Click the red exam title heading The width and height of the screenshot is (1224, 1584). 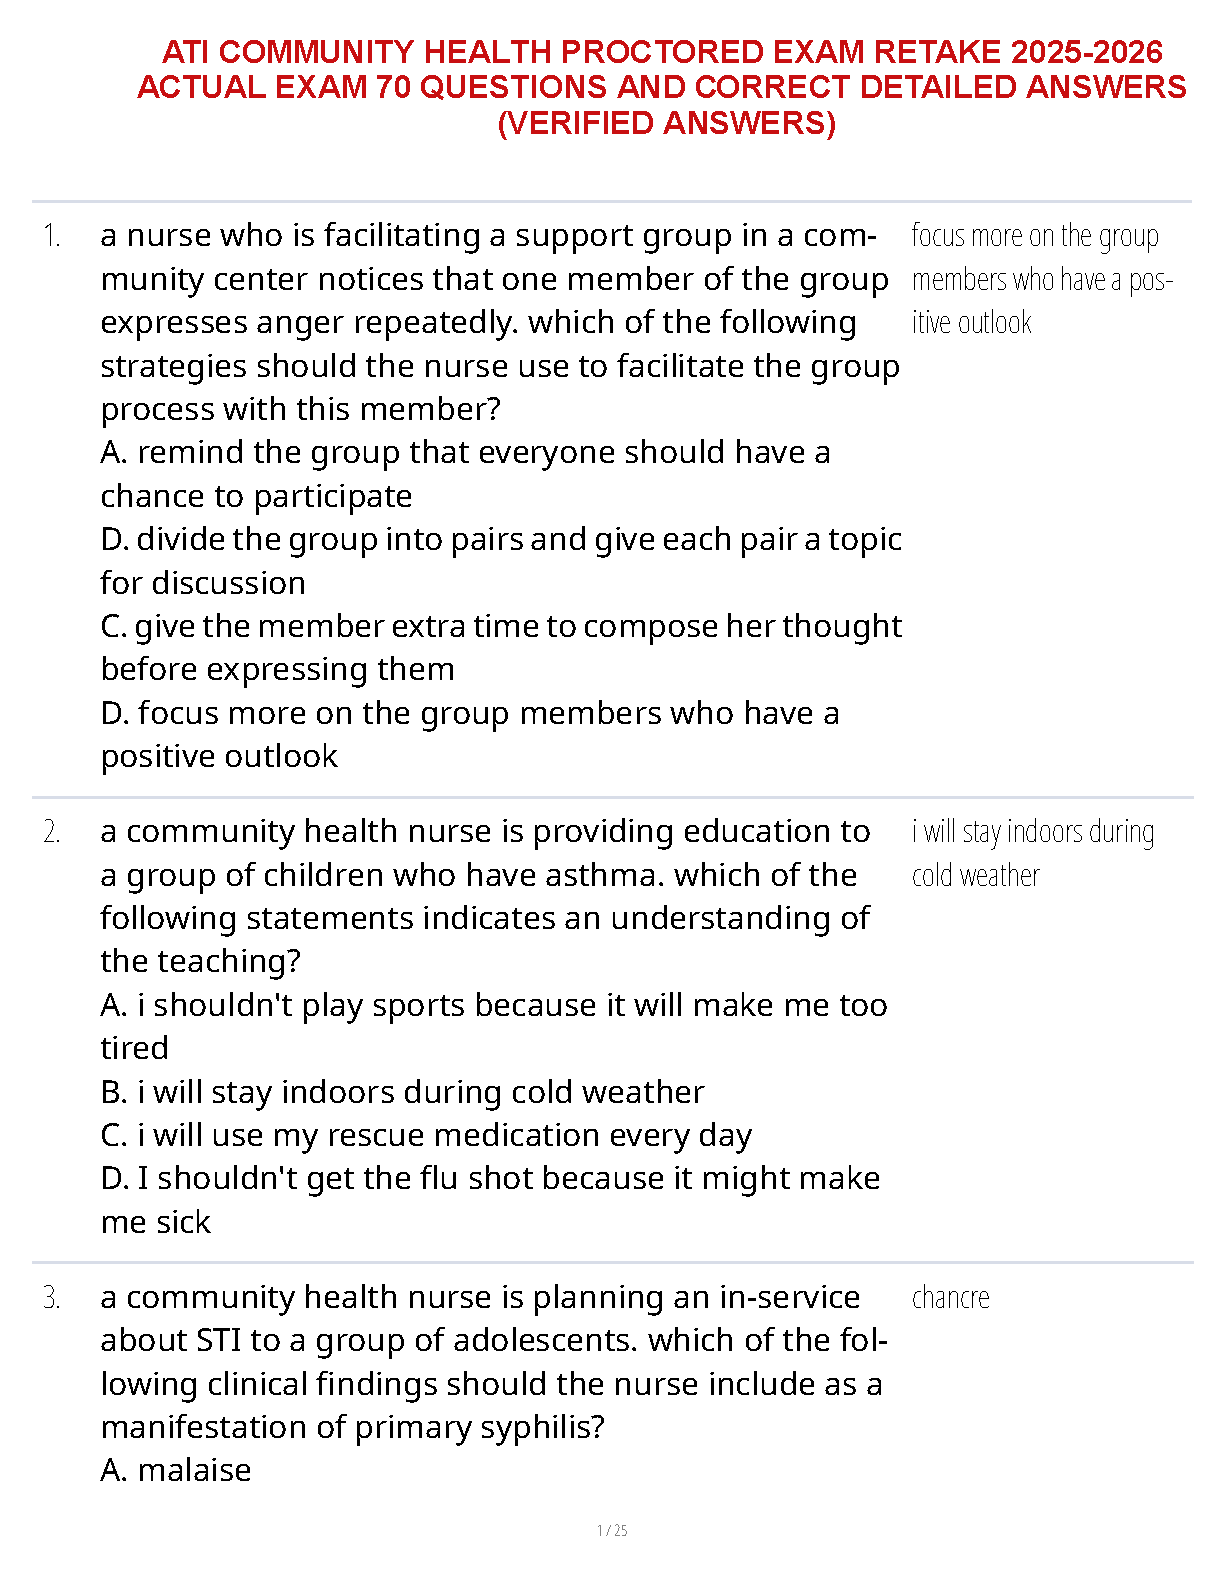tap(662, 87)
